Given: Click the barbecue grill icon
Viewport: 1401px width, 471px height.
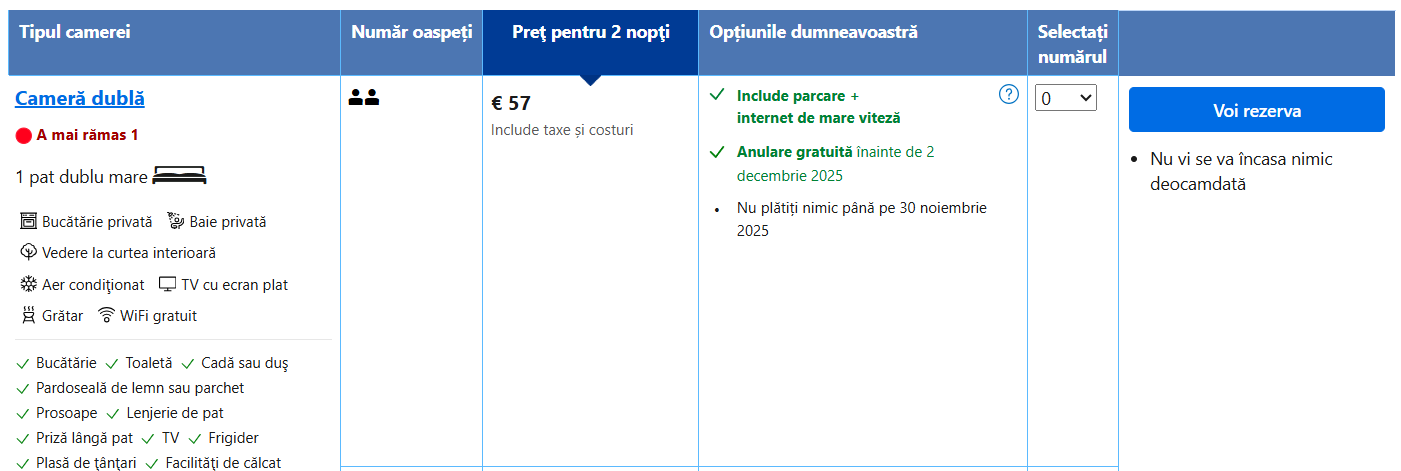Looking at the screenshot, I should point(28,316).
